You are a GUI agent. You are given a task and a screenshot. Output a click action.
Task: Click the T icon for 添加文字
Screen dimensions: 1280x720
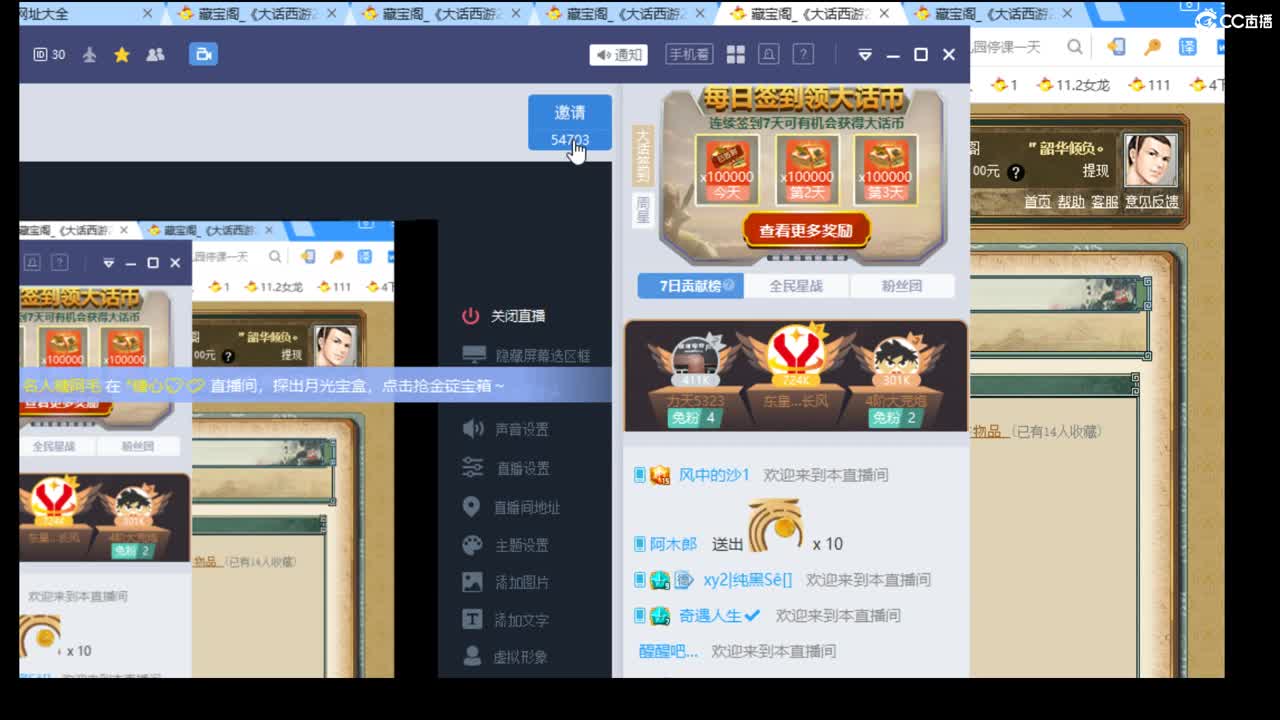point(472,620)
